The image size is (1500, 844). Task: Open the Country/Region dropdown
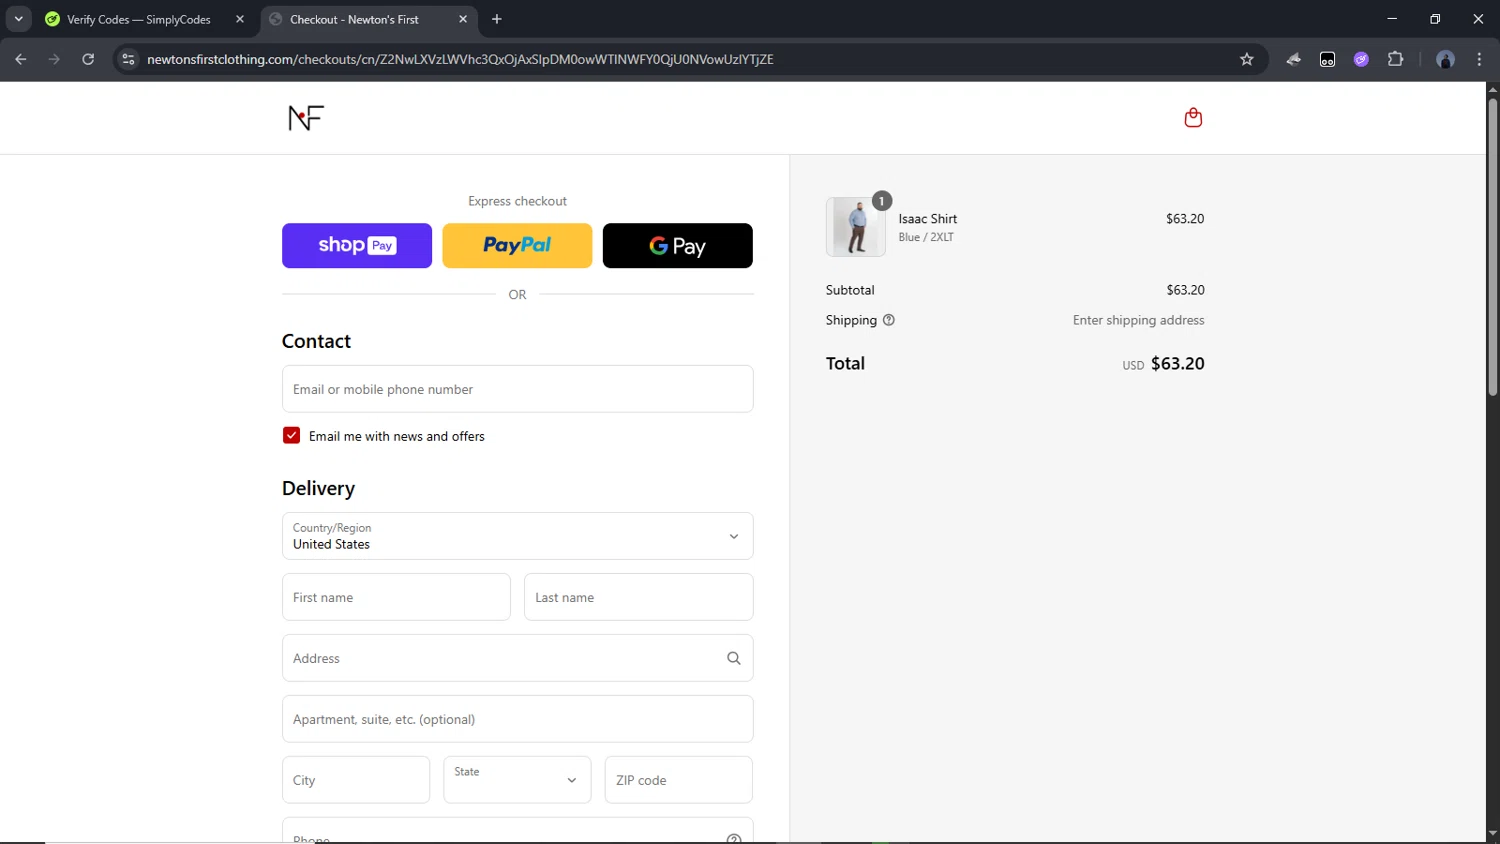(x=517, y=536)
